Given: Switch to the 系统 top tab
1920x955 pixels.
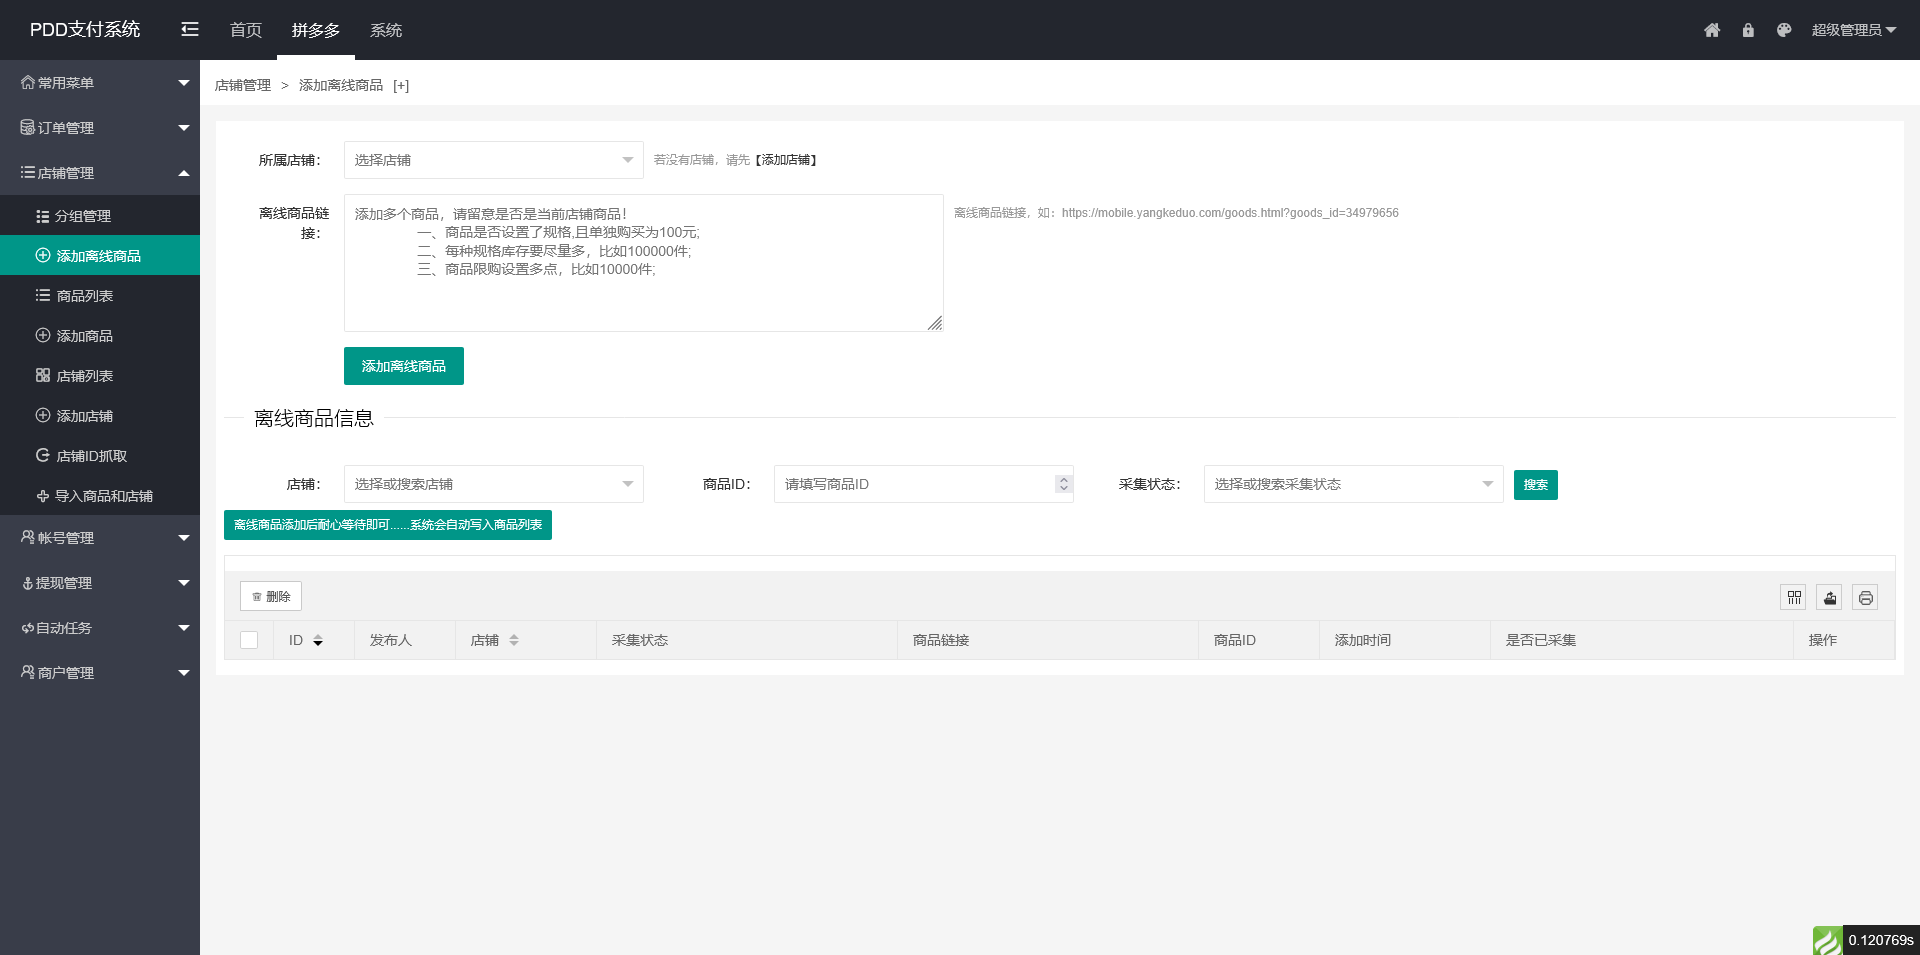Looking at the screenshot, I should coord(386,30).
